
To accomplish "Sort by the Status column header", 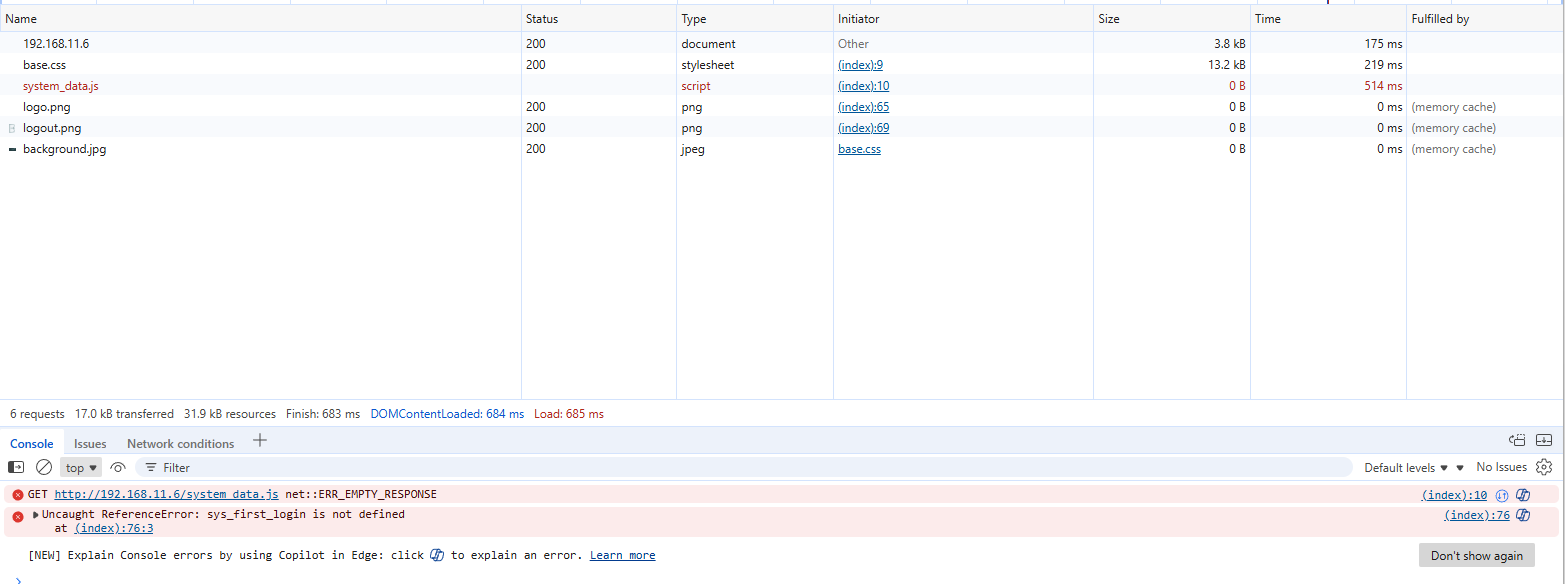I will pyautogui.click(x=599, y=19).
